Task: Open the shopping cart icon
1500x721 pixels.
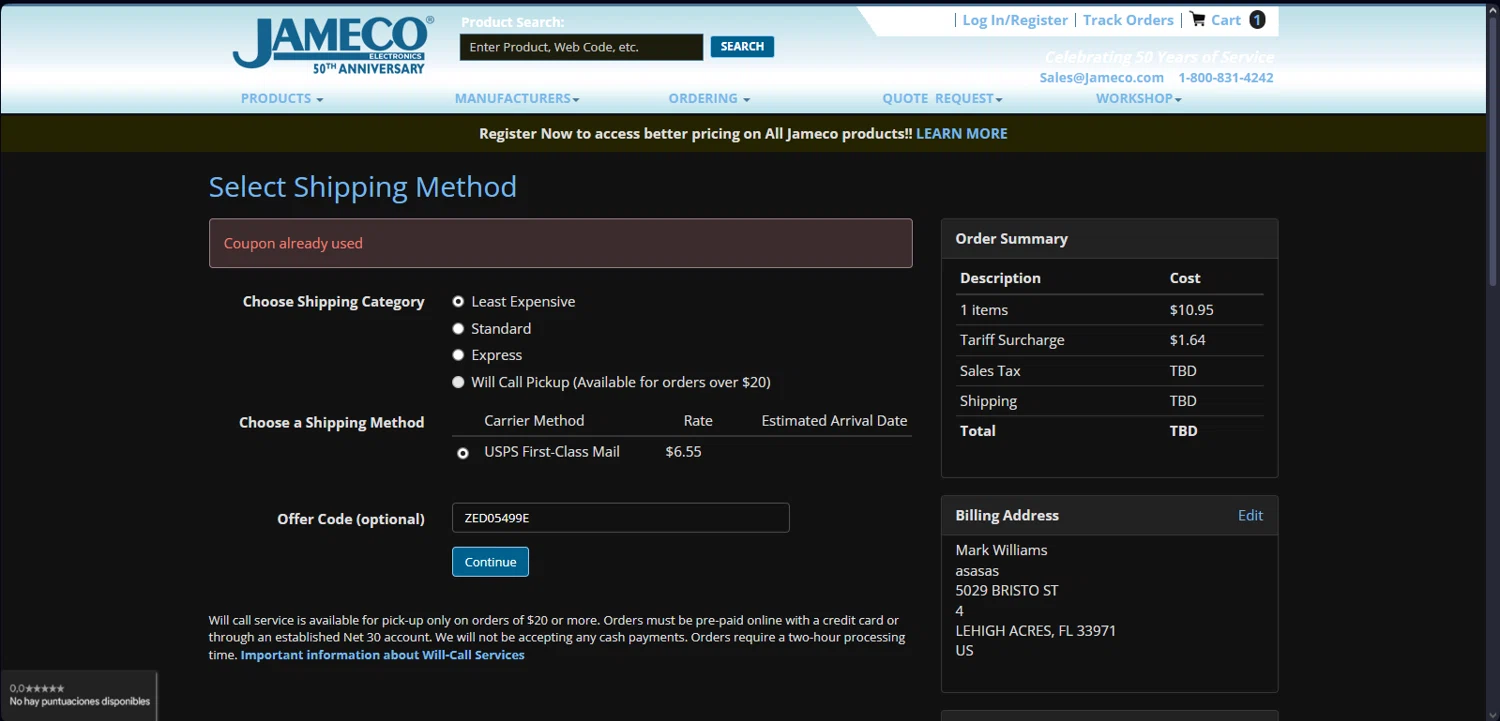Action: (1197, 20)
